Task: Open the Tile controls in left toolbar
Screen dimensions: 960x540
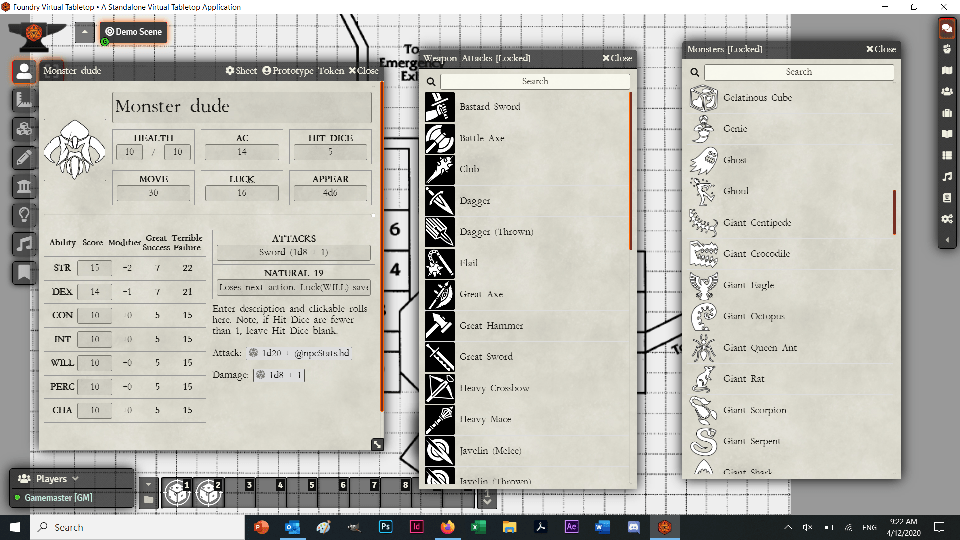Action: coord(24,129)
